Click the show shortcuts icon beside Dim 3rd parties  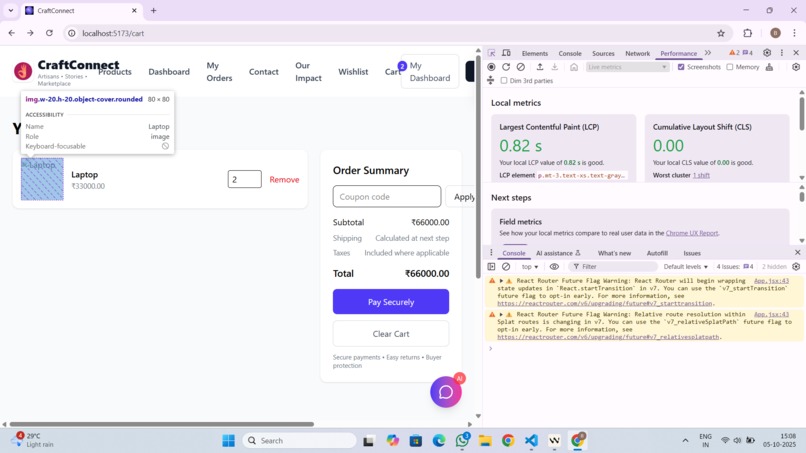point(490,80)
